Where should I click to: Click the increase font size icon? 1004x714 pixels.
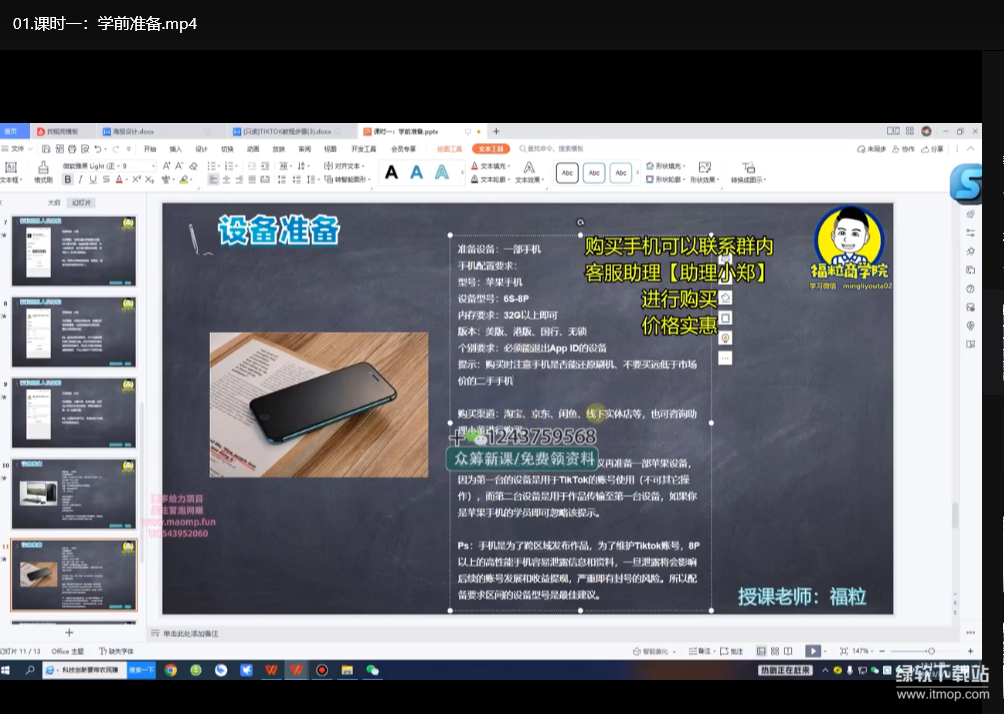164,166
